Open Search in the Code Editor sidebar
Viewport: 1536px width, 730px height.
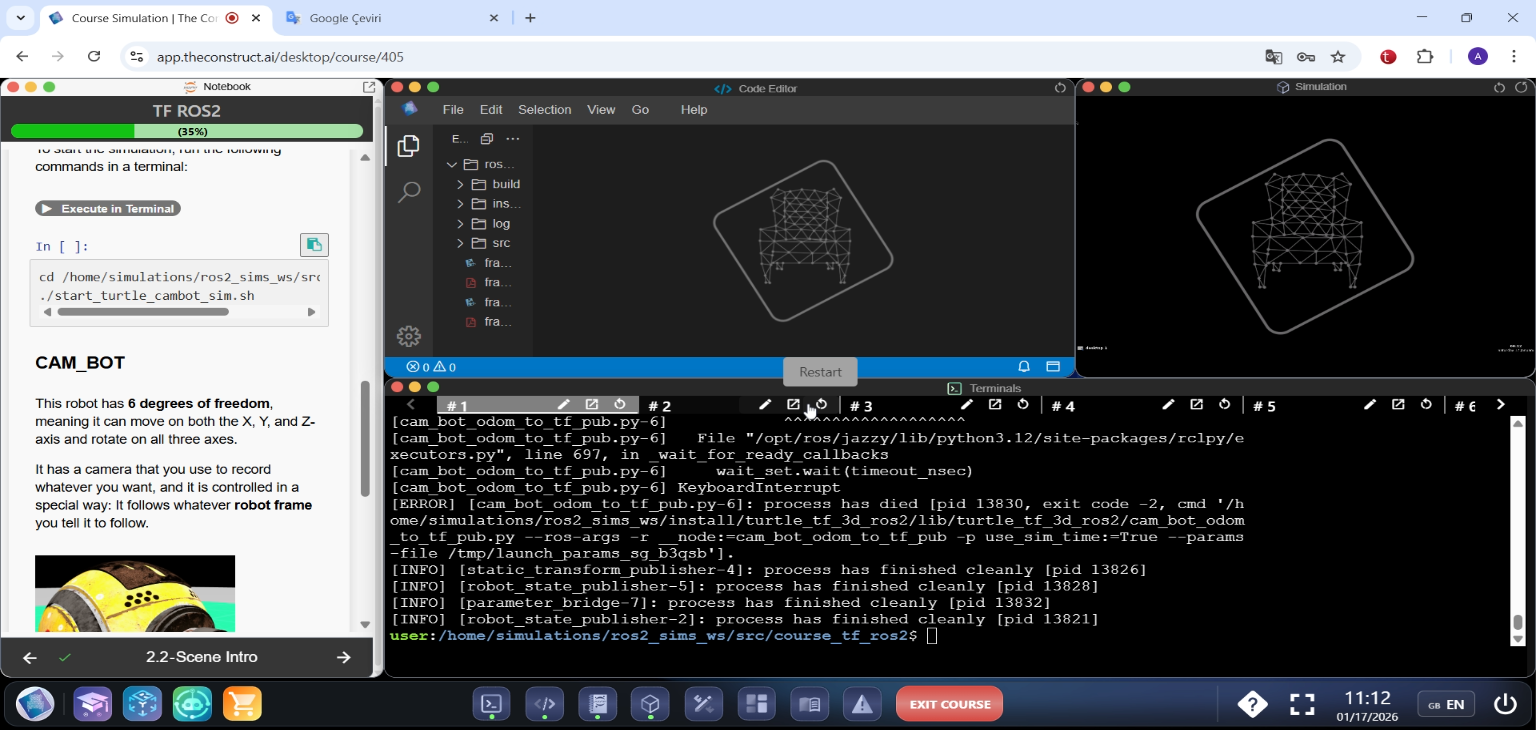pos(408,192)
